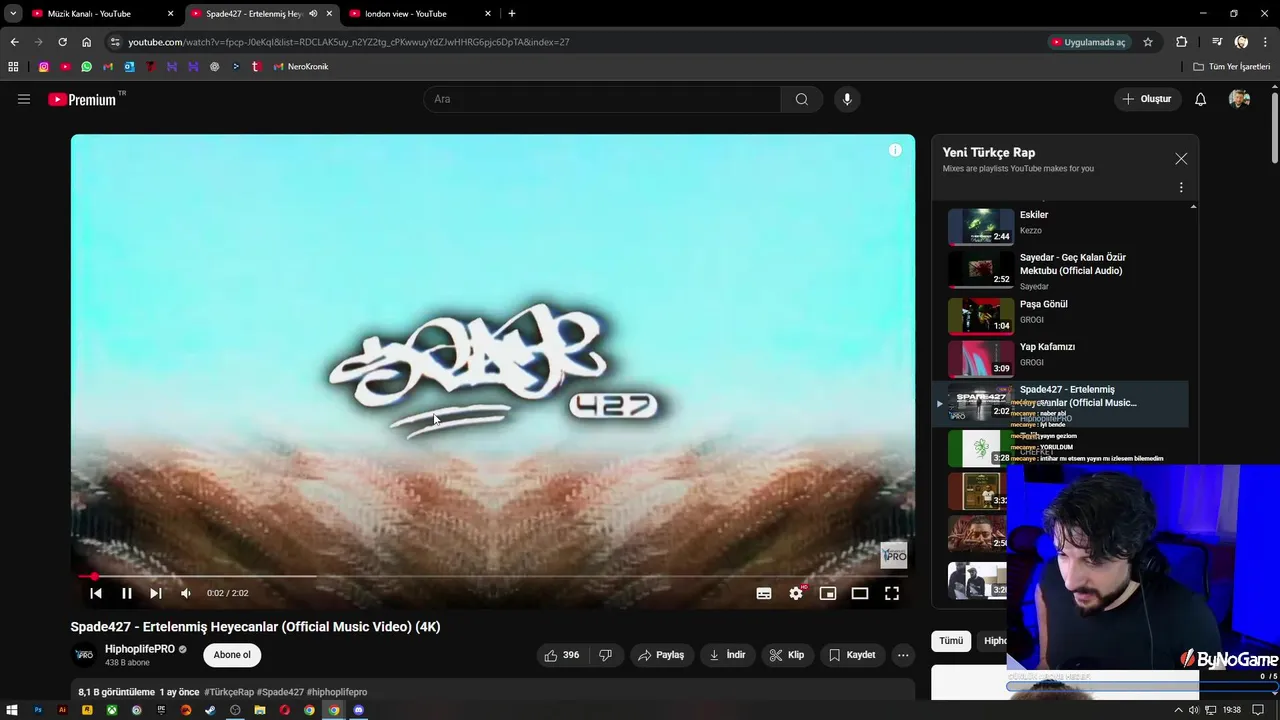
Task: Seek along the video progress bar
Action: coord(493,576)
